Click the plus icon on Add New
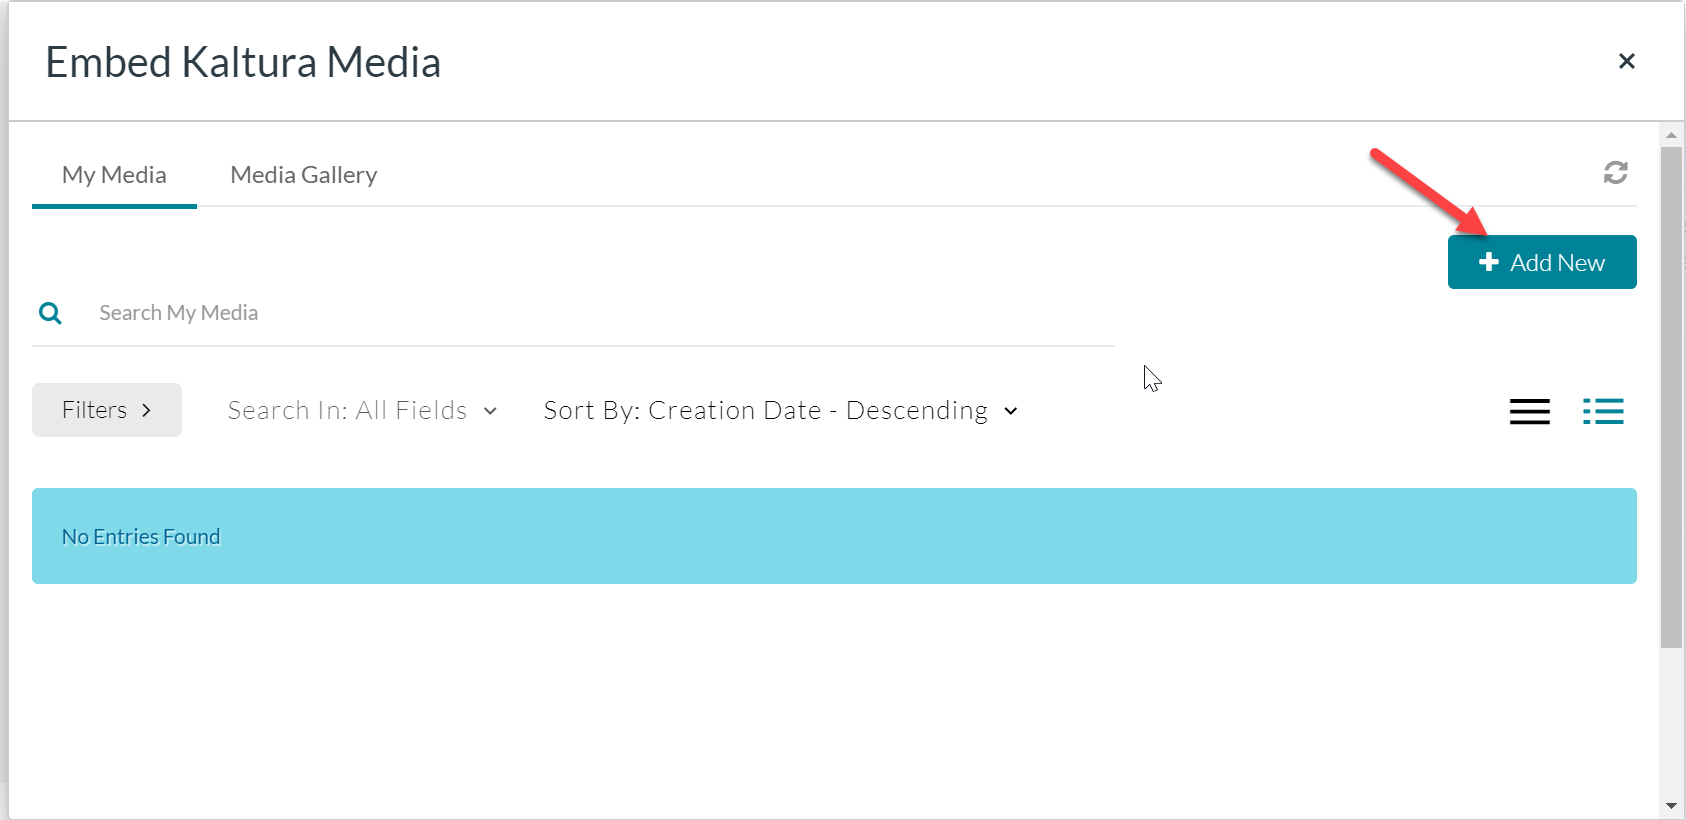The height and width of the screenshot is (820, 1686). [1489, 262]
